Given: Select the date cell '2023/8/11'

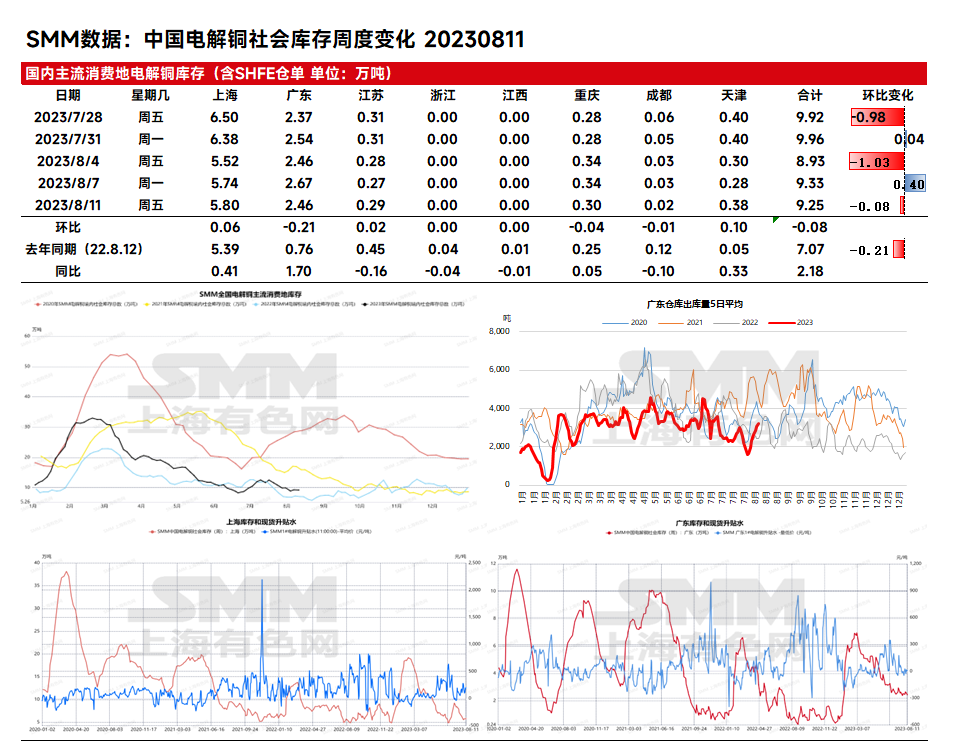Looking at the screenshot, I should 68,205.
